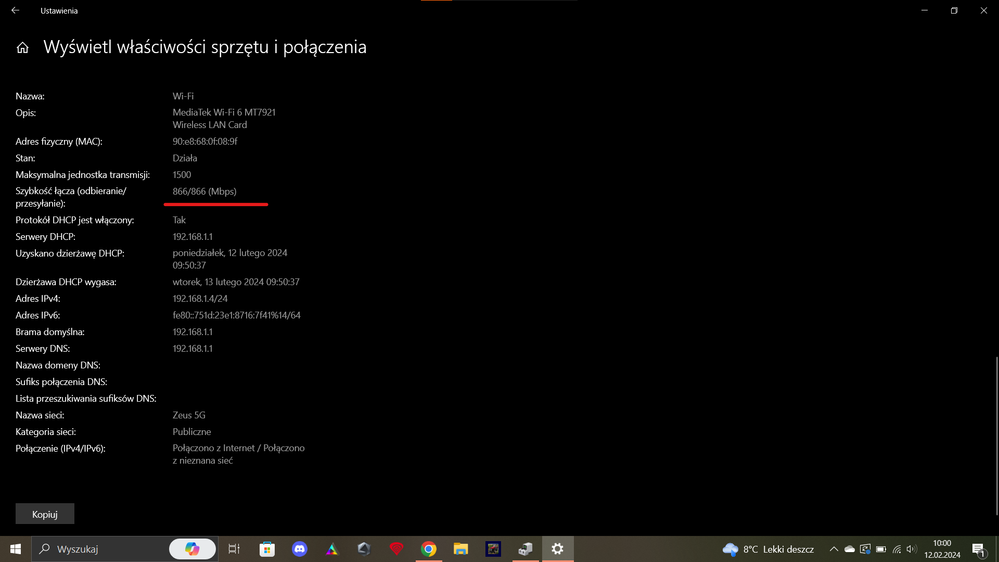Open the notification center icon
The height and width of the screenshot is (562, 999).
[979, 549]
